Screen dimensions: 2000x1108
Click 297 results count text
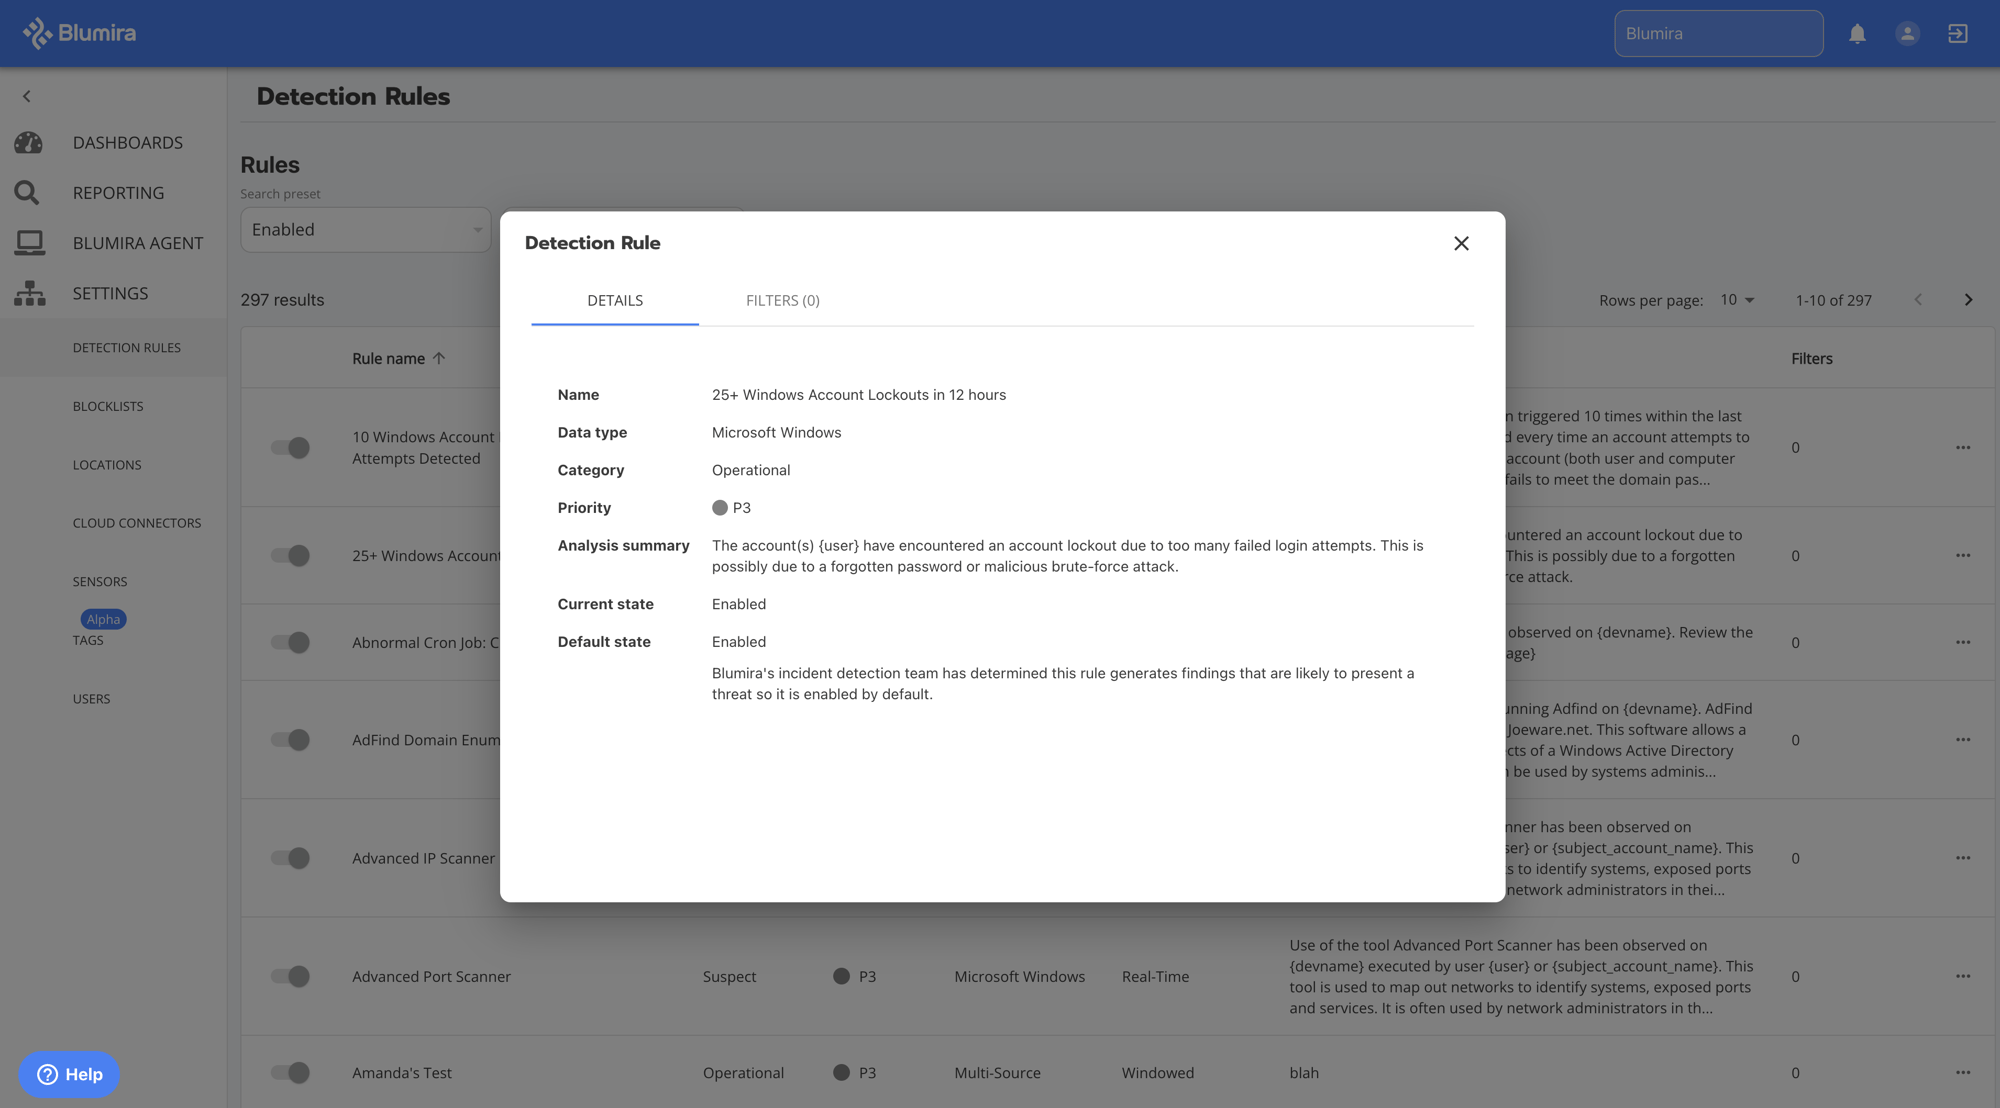[x=282, y=300]
